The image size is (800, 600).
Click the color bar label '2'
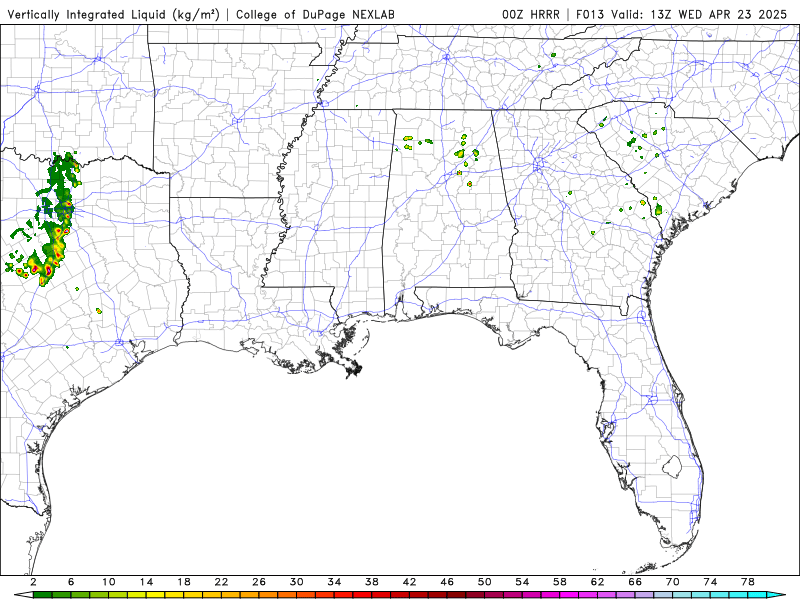[x=33, y=582]
